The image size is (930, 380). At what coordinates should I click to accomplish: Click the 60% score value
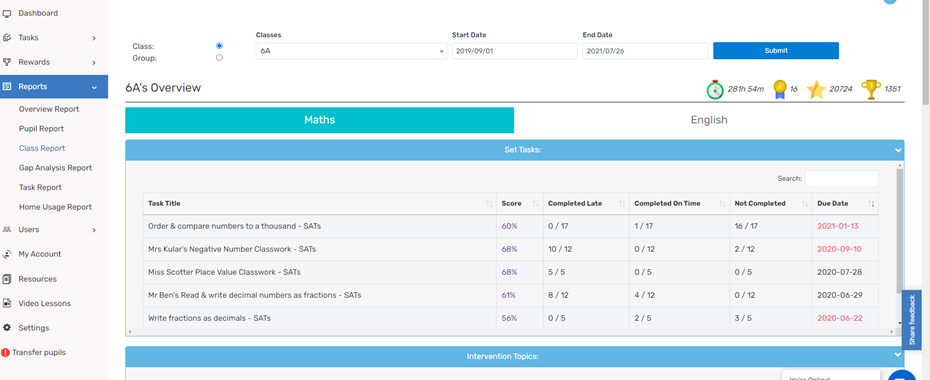point(509,226)
